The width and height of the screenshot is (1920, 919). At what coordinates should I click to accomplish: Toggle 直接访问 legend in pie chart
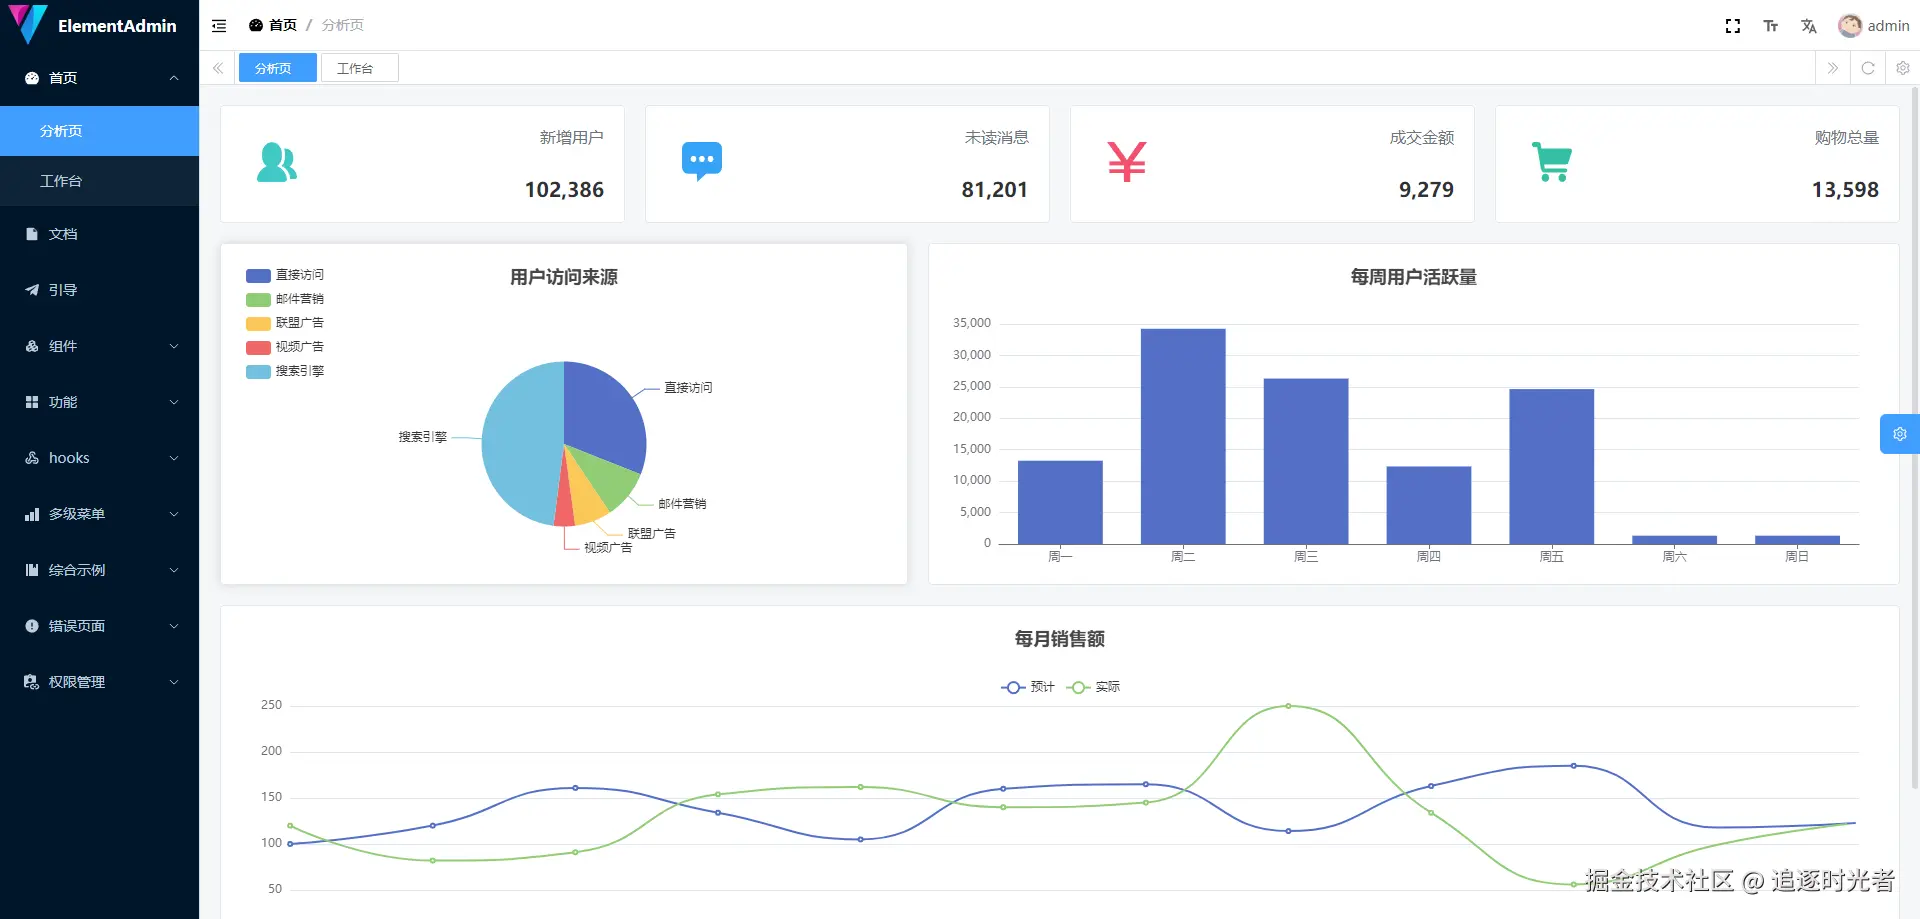pyautogui.click(x=285, y=275)
